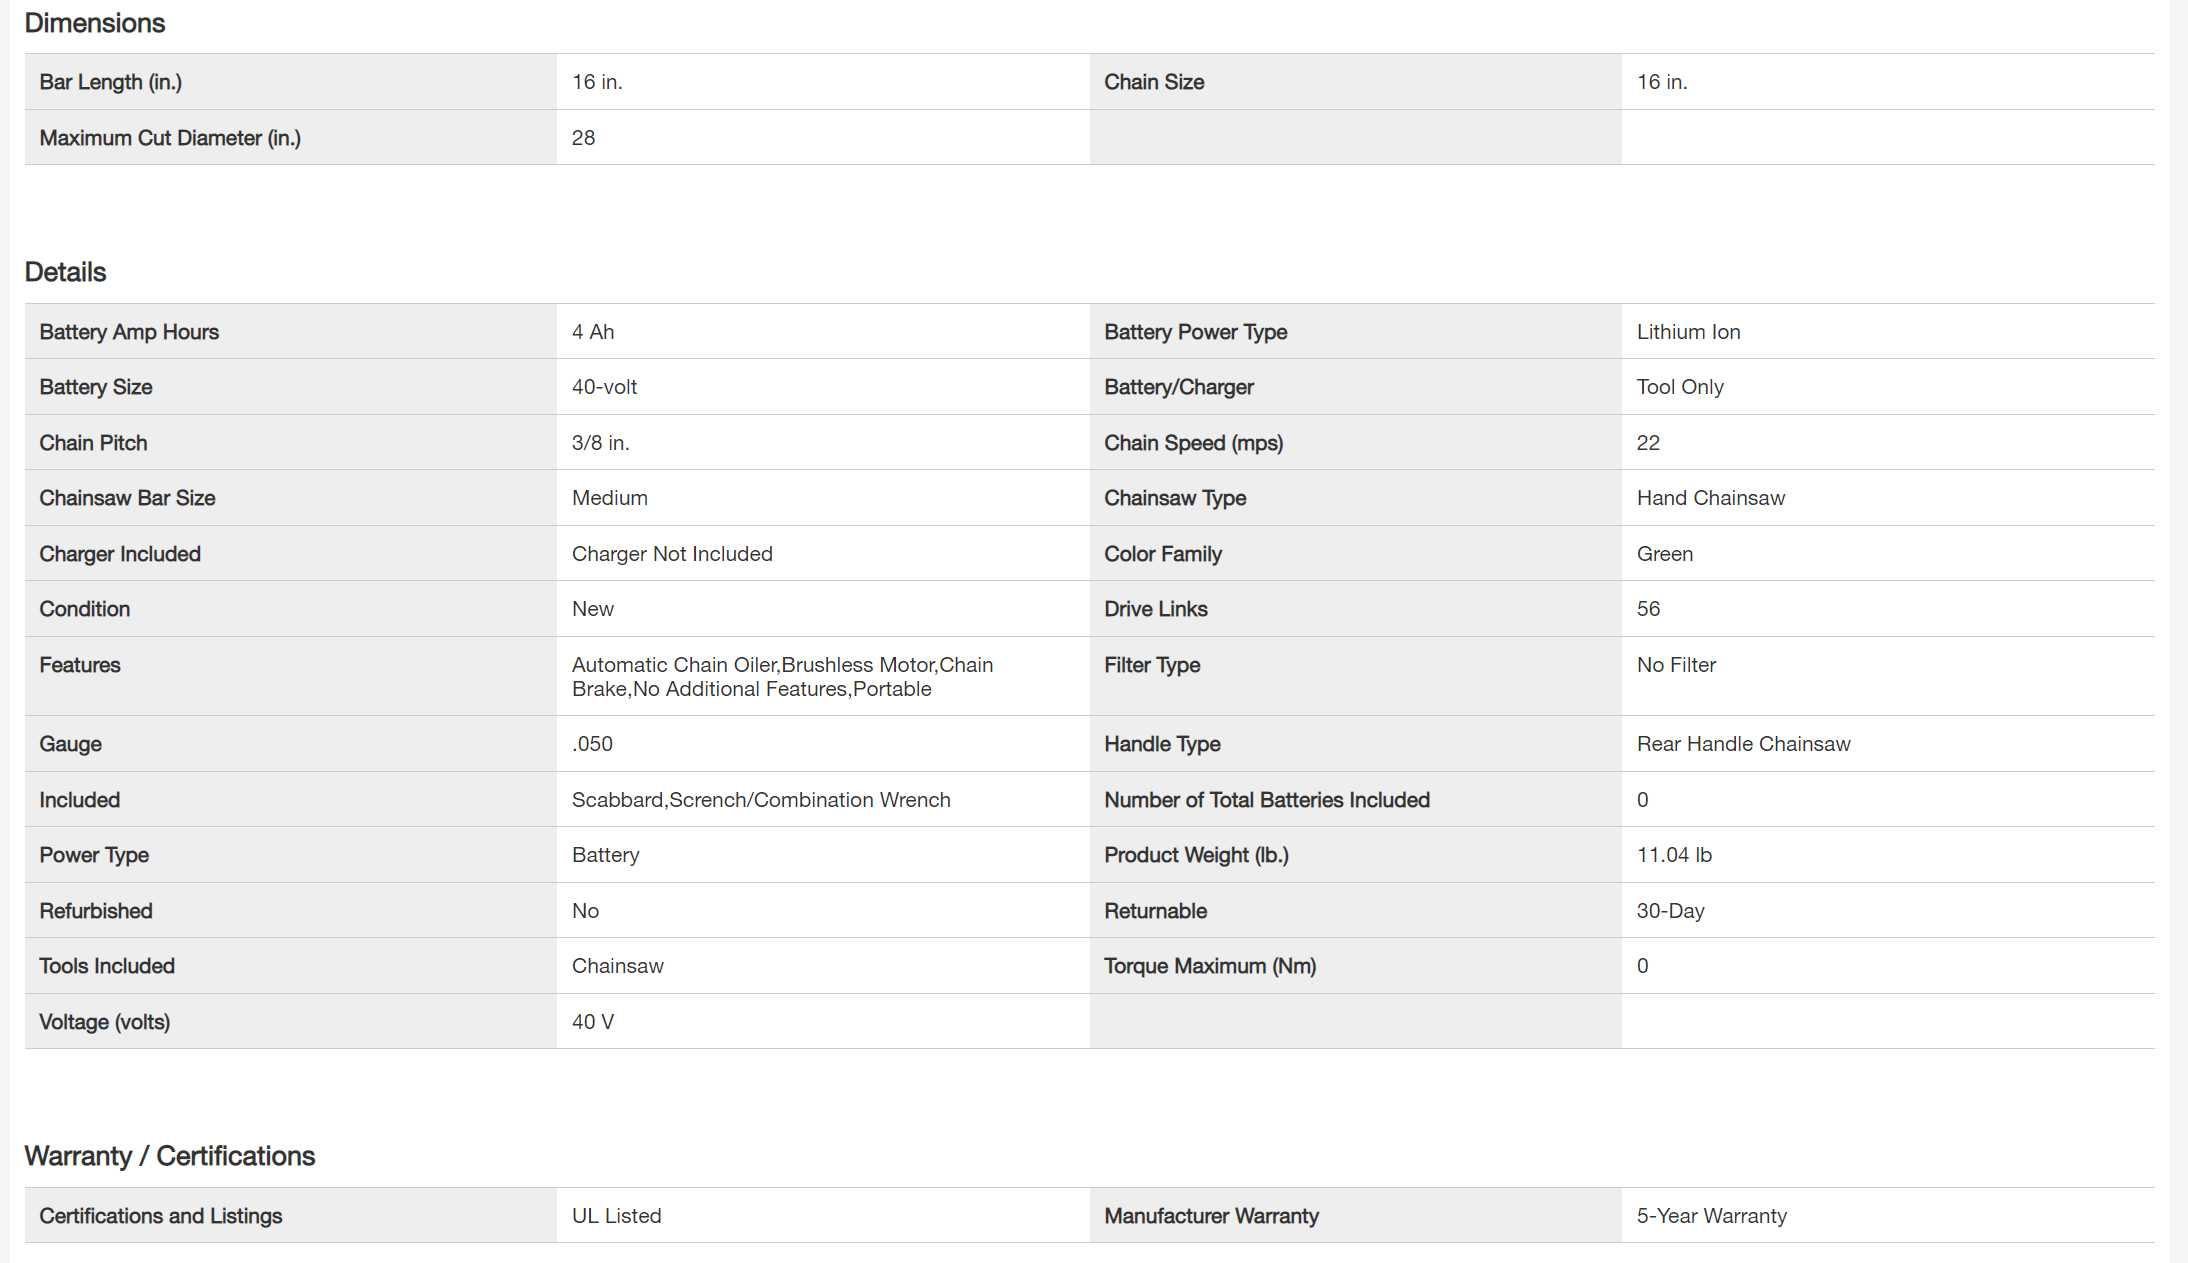Click Scabbard,Scrench/Combination Wrench text
Viewport: 2188px width, 1263px height.
761,800
